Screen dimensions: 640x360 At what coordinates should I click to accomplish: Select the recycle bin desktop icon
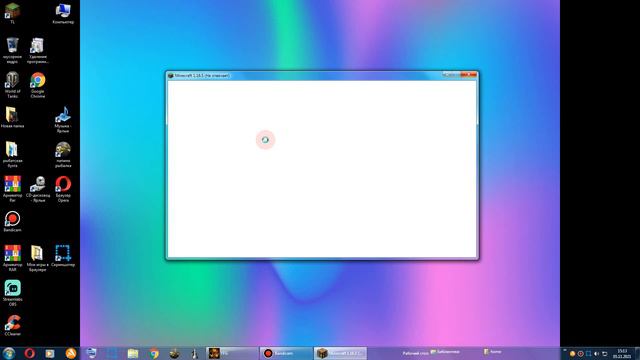(12, 49)
